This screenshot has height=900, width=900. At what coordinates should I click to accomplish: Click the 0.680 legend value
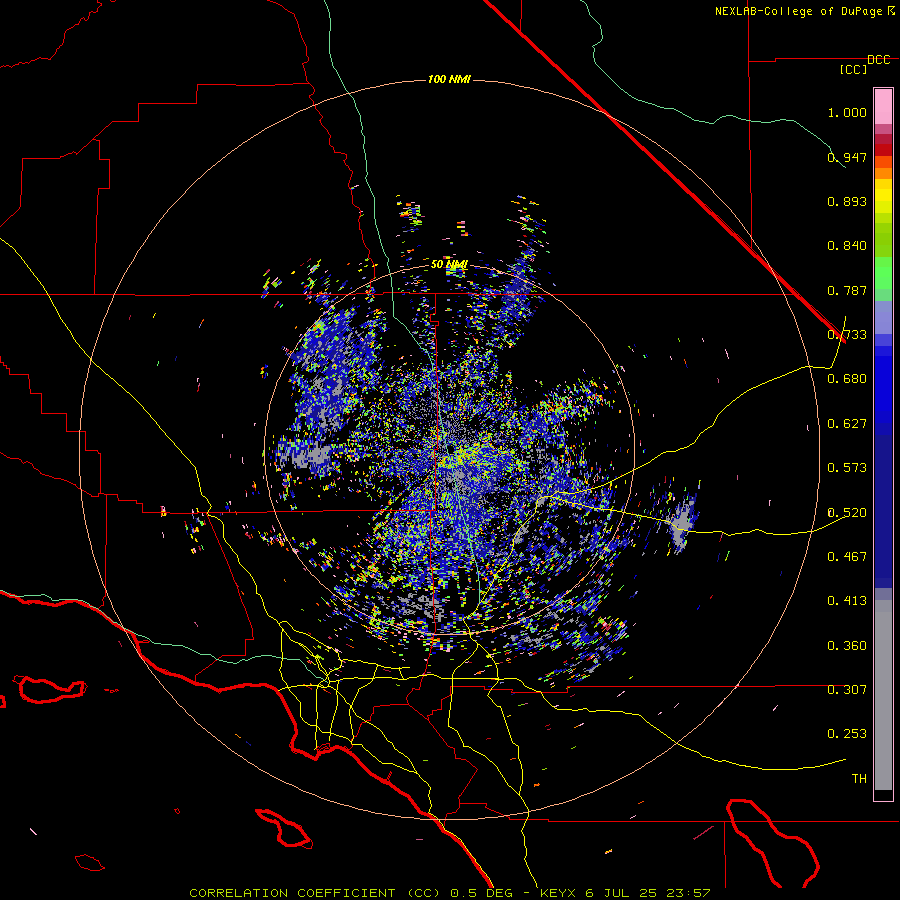847,379
